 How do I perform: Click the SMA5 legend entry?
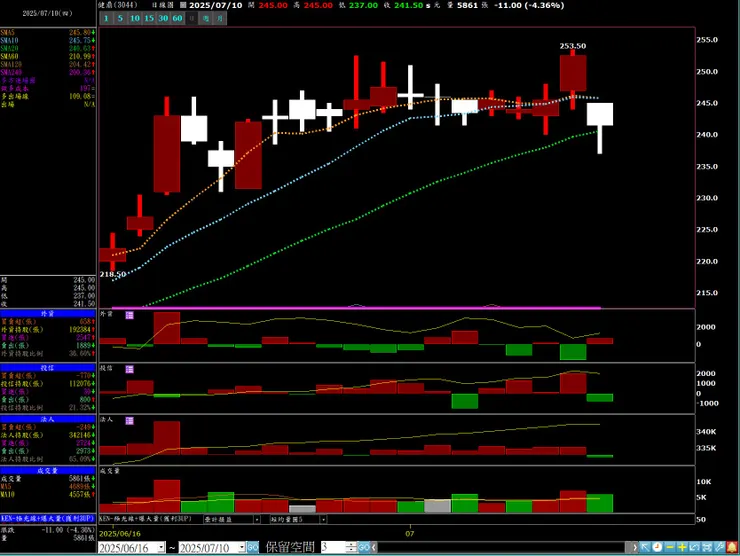48,33
